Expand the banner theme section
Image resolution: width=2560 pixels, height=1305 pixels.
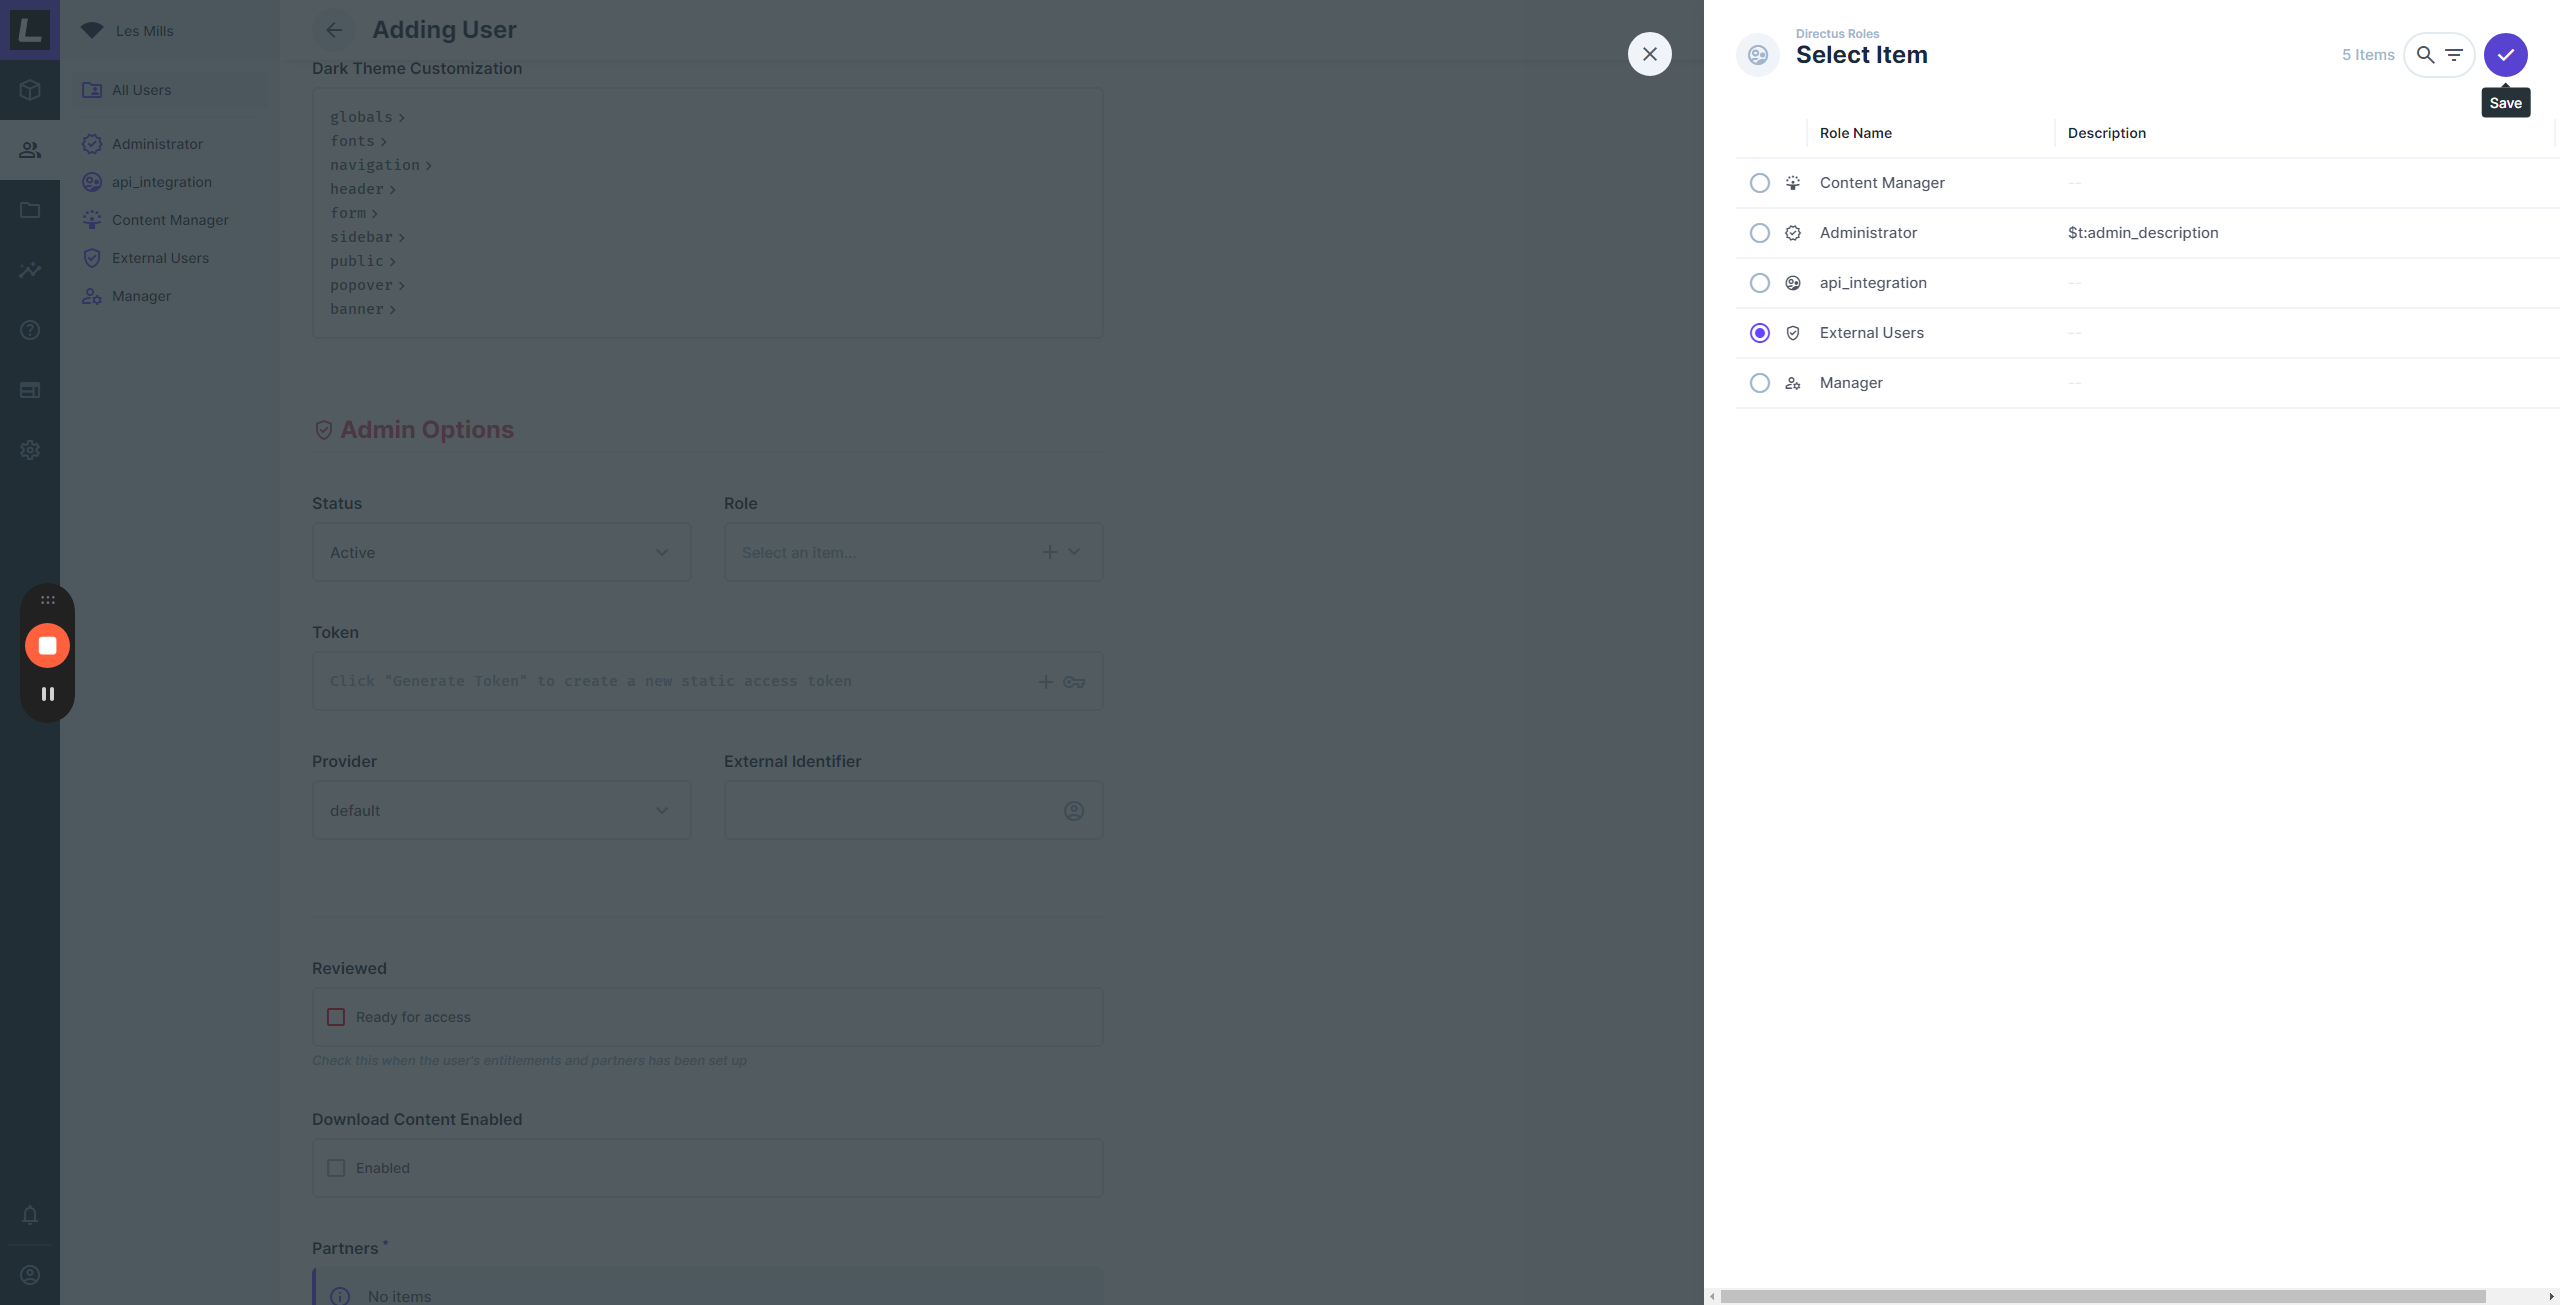[363, 309]
